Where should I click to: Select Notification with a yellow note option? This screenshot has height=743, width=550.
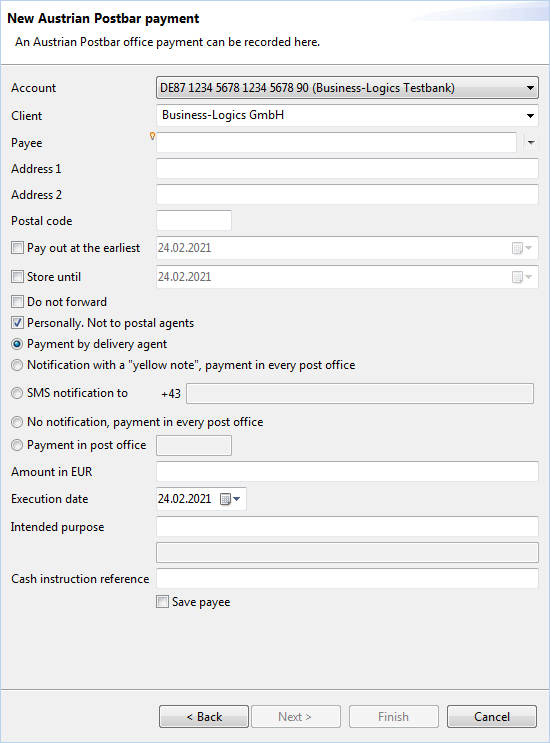[x=17, y=365]
